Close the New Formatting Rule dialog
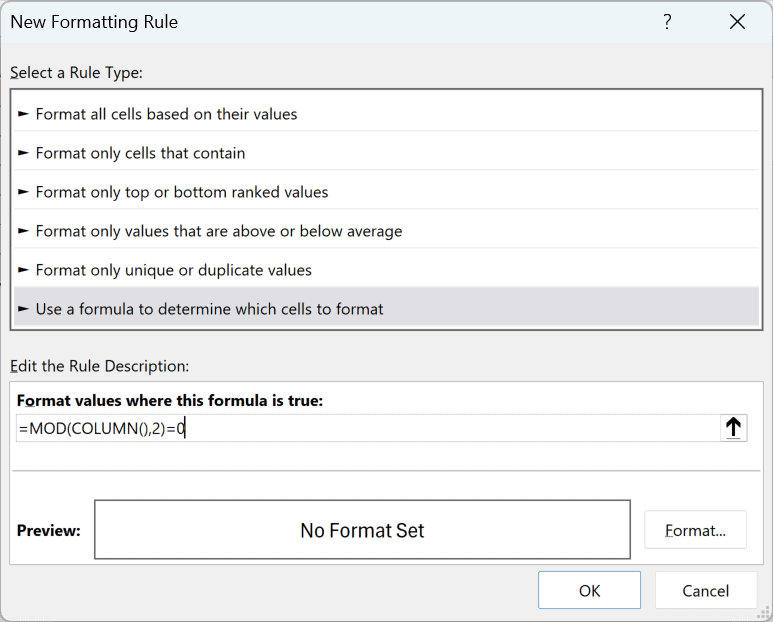Viewport: 773px width, 622px height. pyautogui.click(x=737, y=22)
